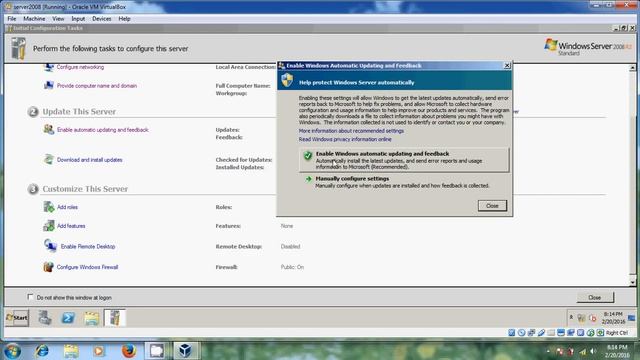The height and width of the screenshot is (360, 640).
Task: Show hidden icons in host tray
Action: coord(548,351)
